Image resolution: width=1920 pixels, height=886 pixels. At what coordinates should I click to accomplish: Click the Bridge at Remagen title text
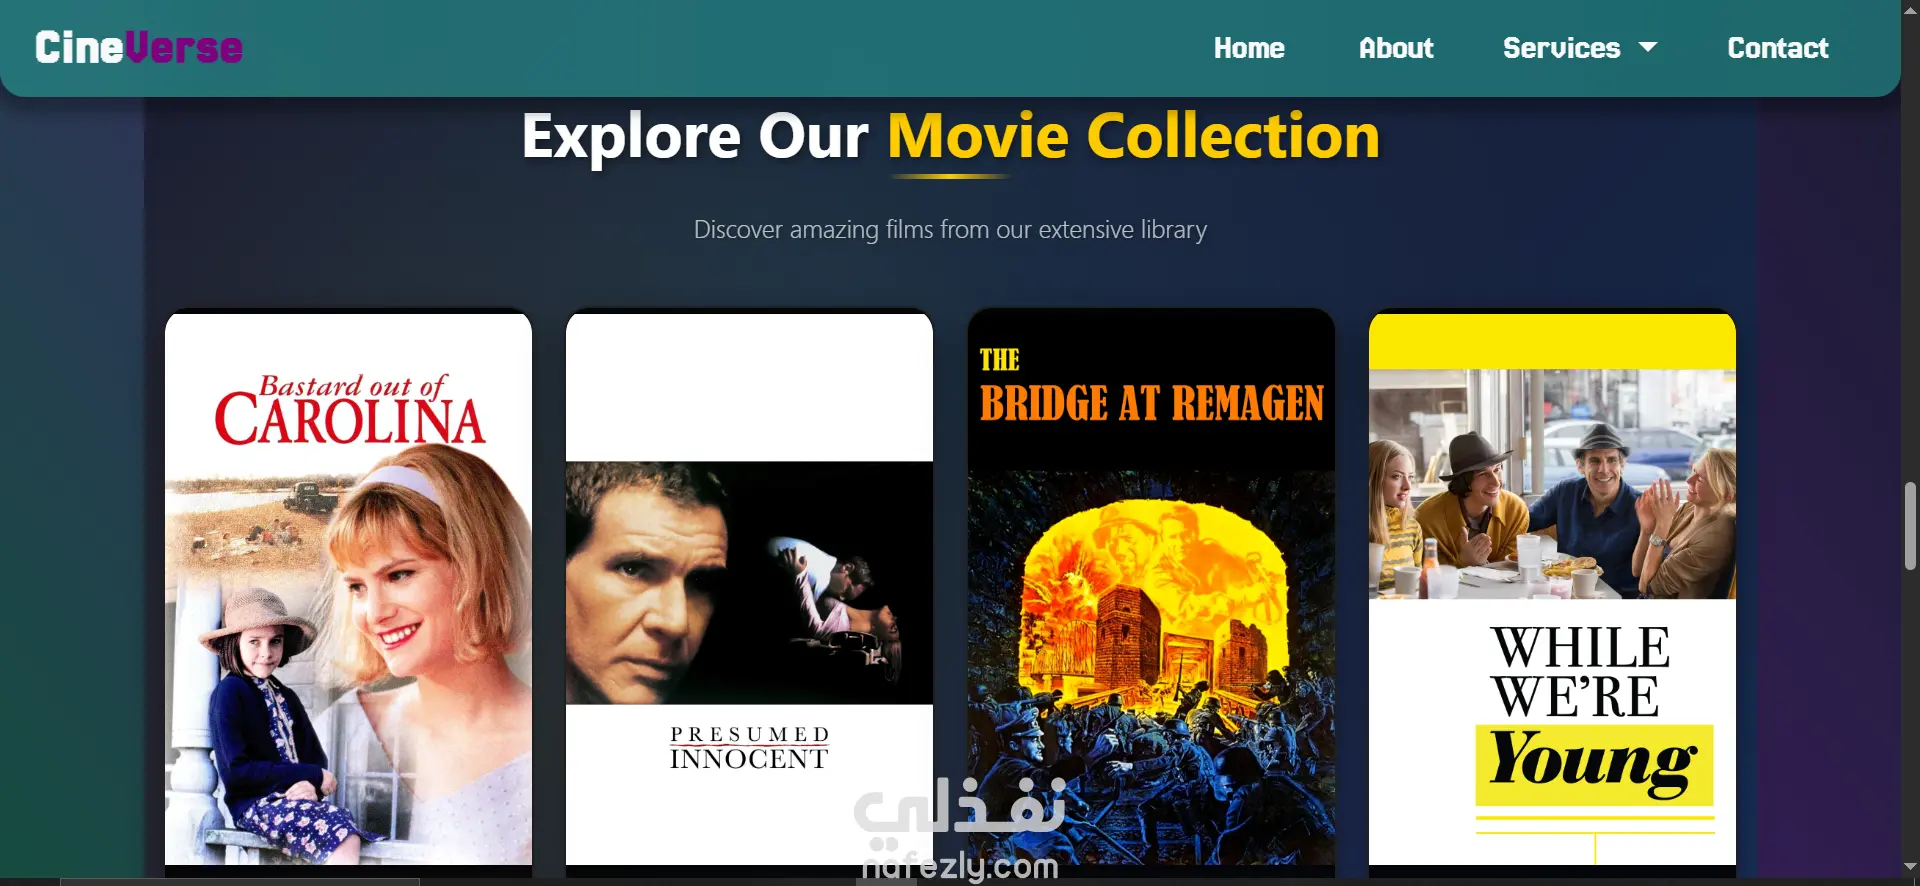(1151, 386)
